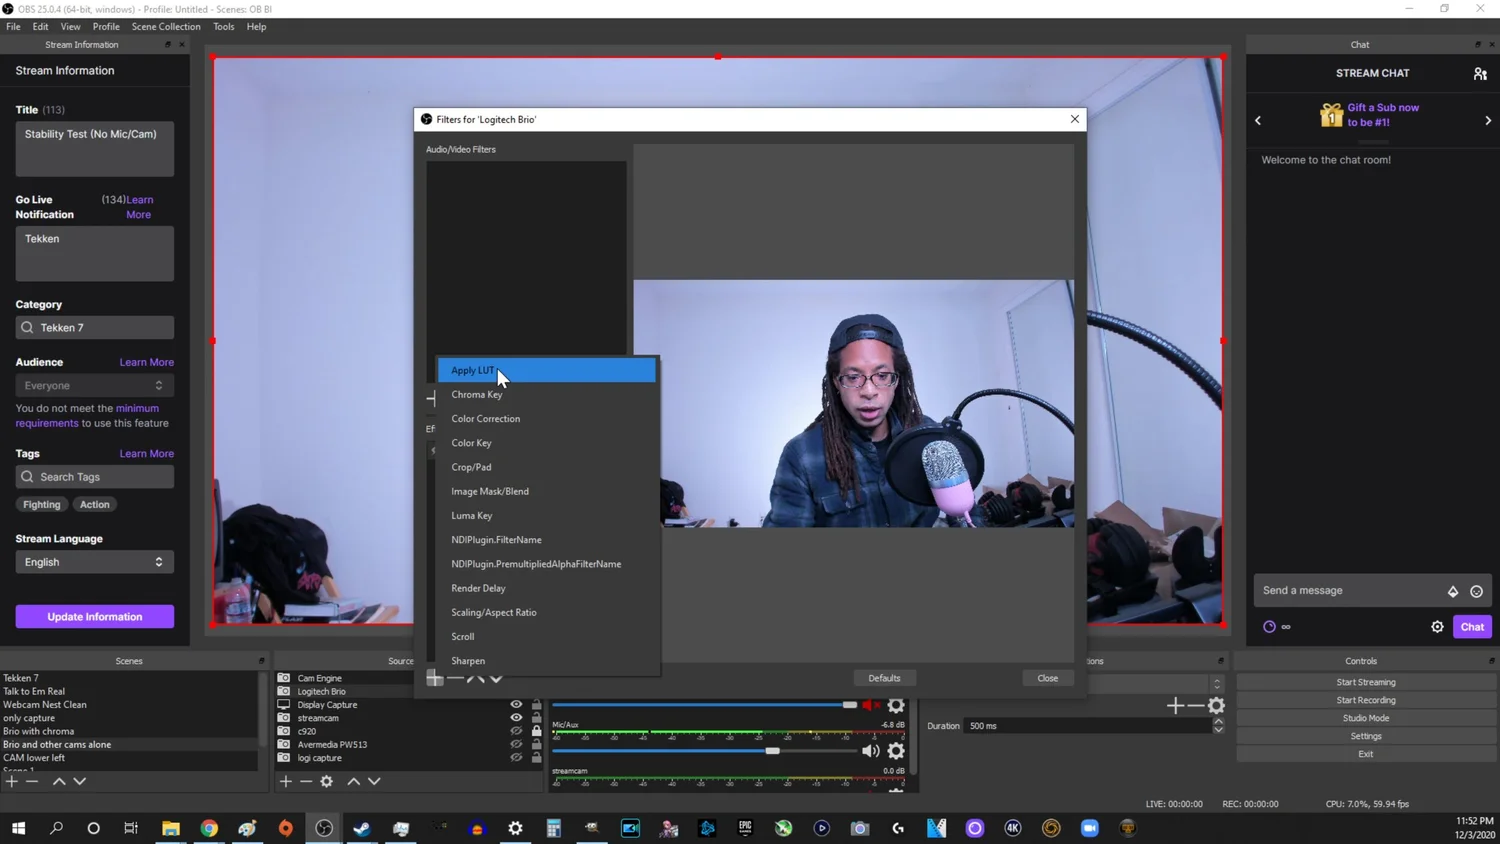Image resolution: width=1500 pixels, height=844 pixels.
Task: Add a new scene with the plus icon
Action: coord(10,781)
